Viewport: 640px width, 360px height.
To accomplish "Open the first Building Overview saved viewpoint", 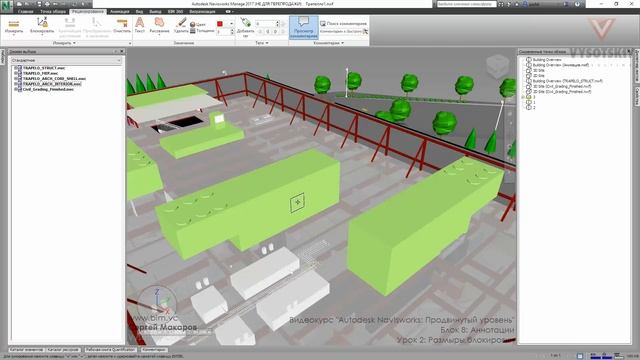I will [x=547, y=60].
